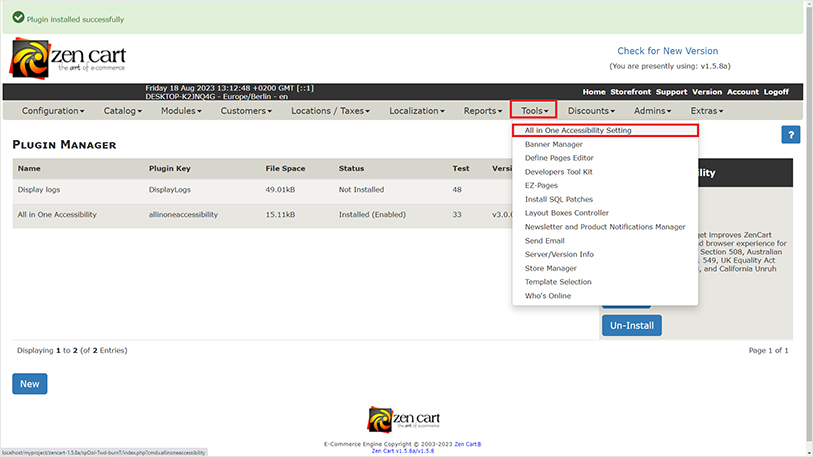This screenshot has width=813, height=457.
Task: Click the Zen Cart logo in header
Action: click(x=68, y=59)
